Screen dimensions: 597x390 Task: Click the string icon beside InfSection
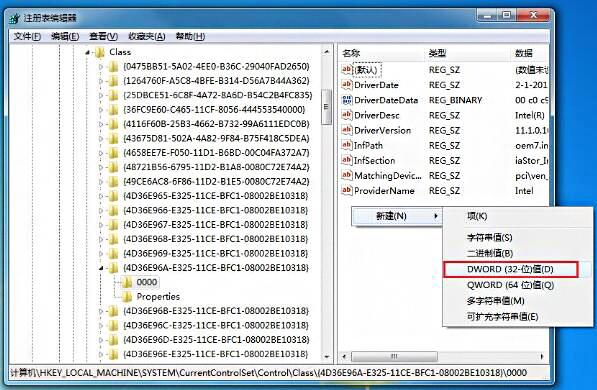pyautogui.click(x=346, y=160)
